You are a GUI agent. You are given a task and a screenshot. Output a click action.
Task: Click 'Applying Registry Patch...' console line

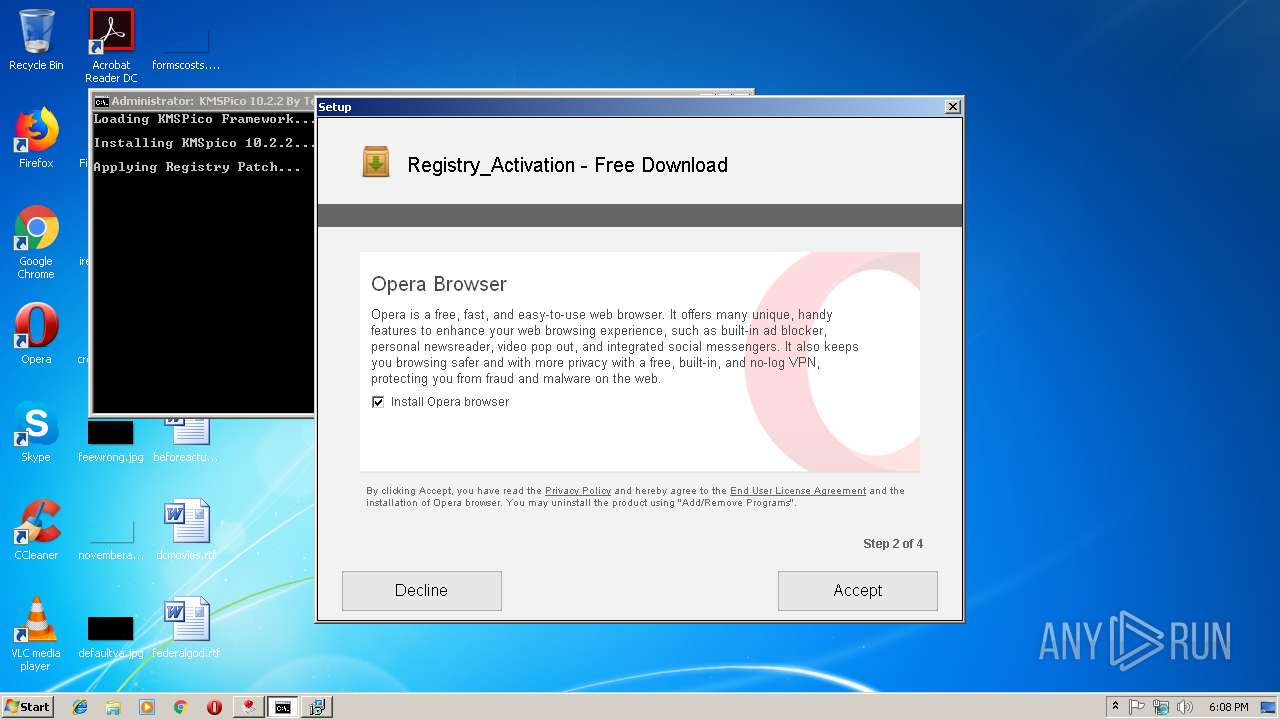[197, 167]
